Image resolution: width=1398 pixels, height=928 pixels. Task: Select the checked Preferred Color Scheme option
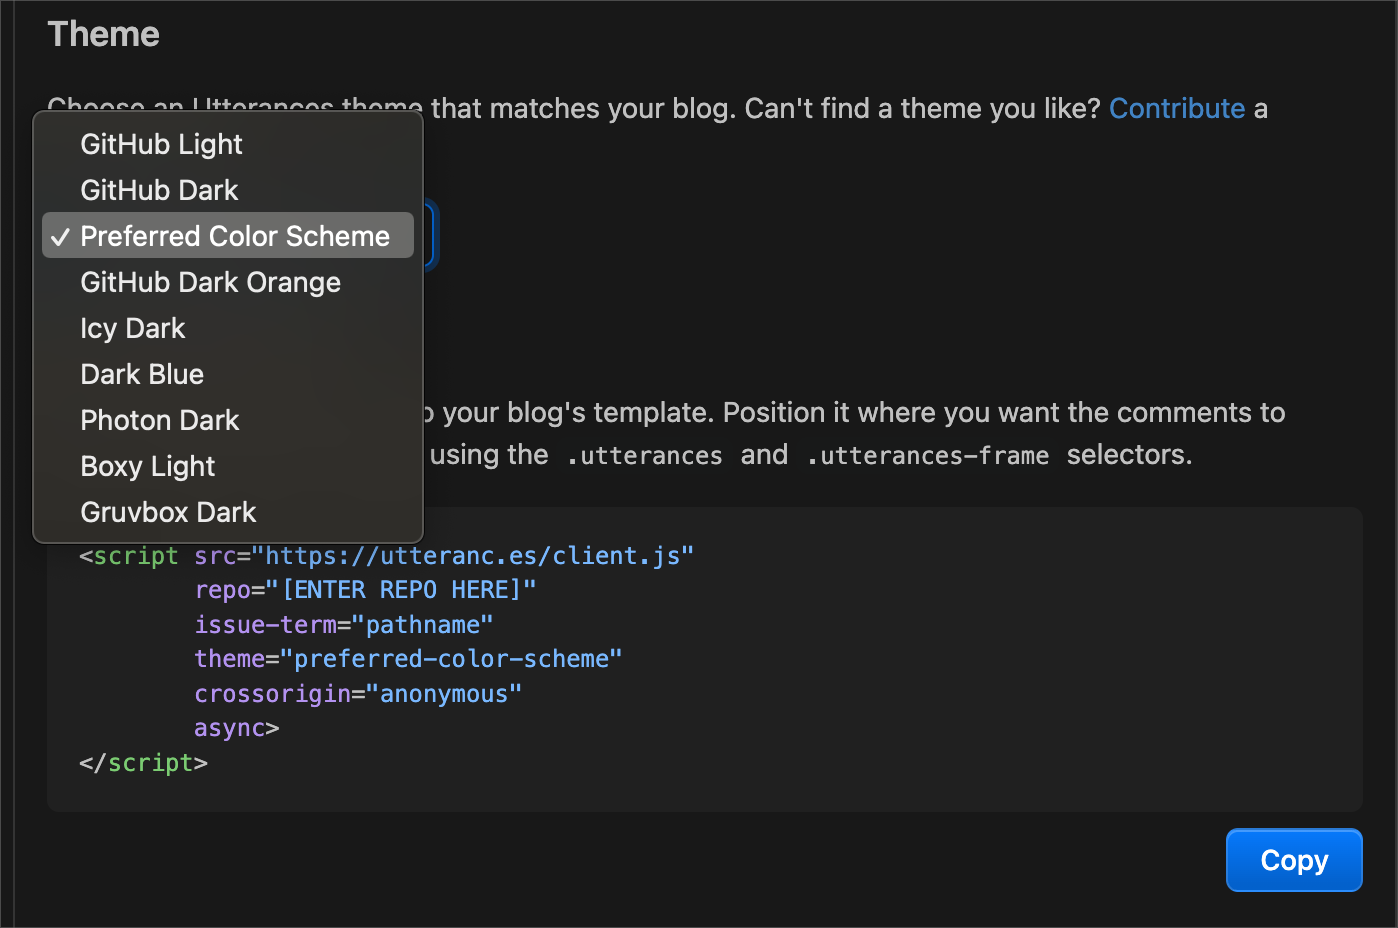pos(228,236)
